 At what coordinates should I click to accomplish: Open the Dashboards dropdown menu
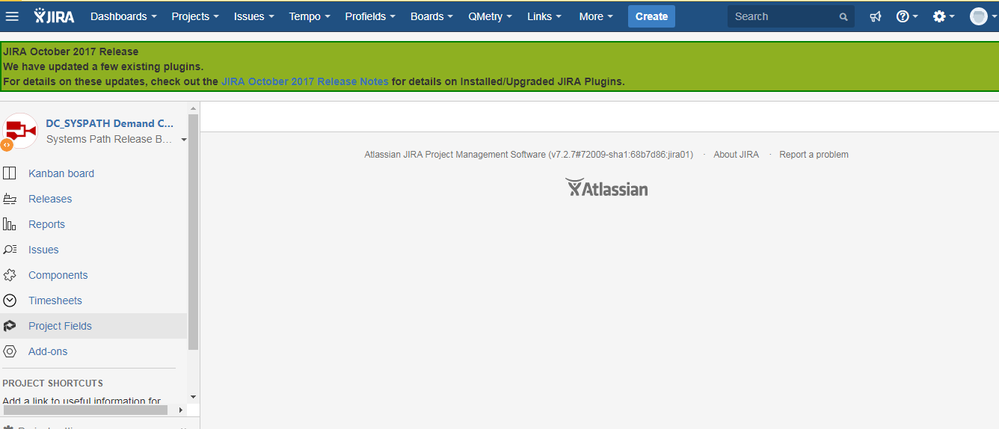click(124, 17)
